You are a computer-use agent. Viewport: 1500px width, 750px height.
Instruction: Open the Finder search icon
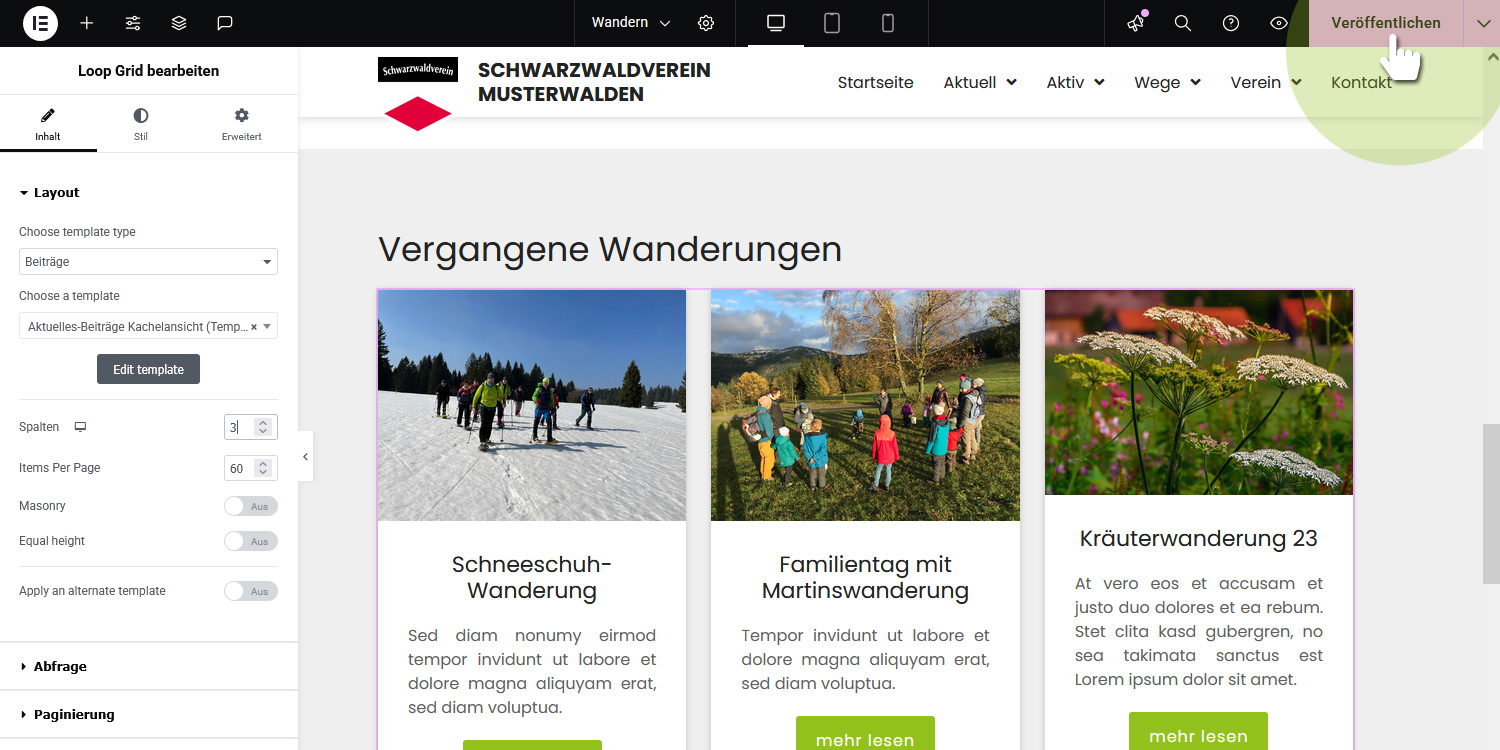(x=1183, y=23)
